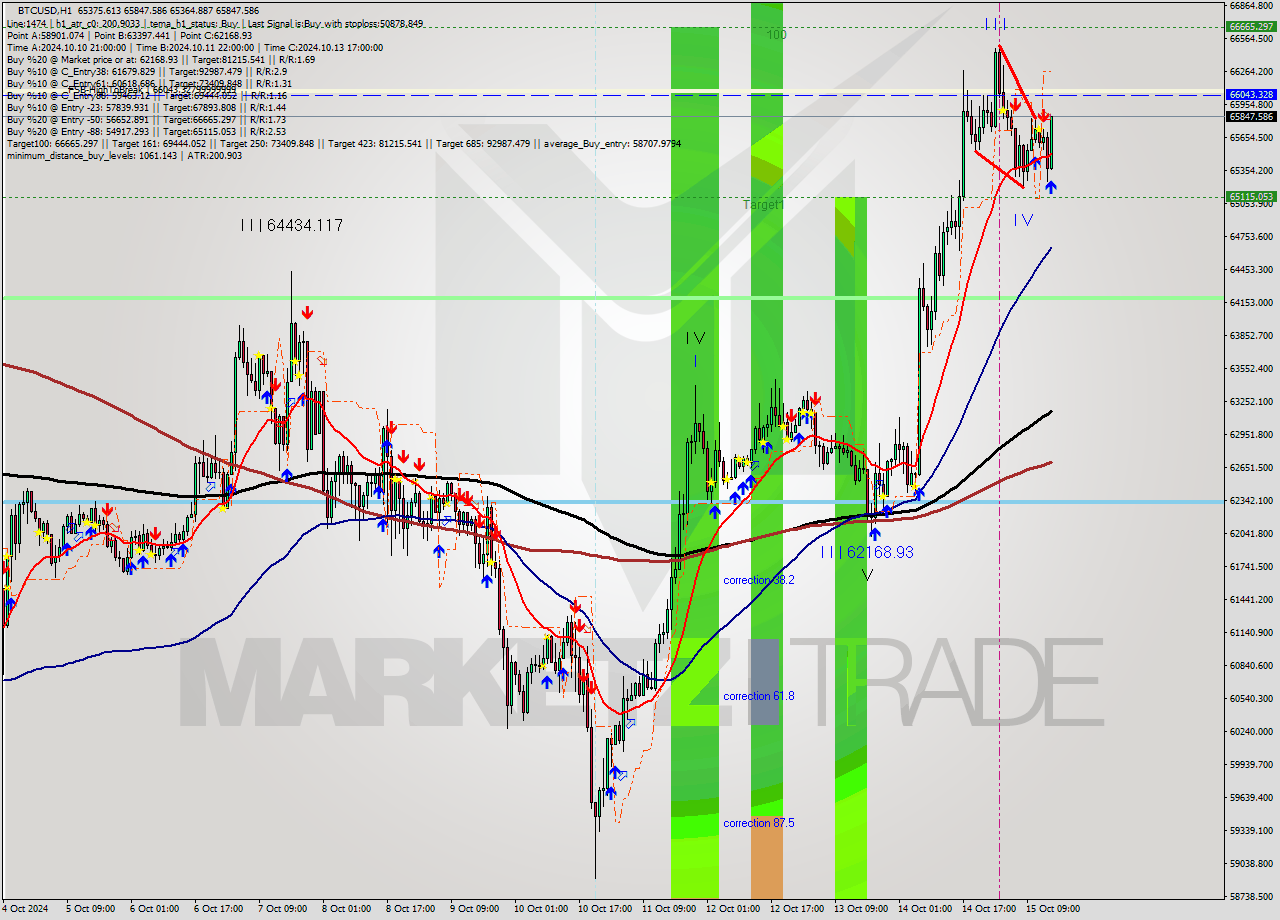Screen dimensions: 1280x920
Task: Click the '5 Oct 09:00' time label
Action: 89,909
